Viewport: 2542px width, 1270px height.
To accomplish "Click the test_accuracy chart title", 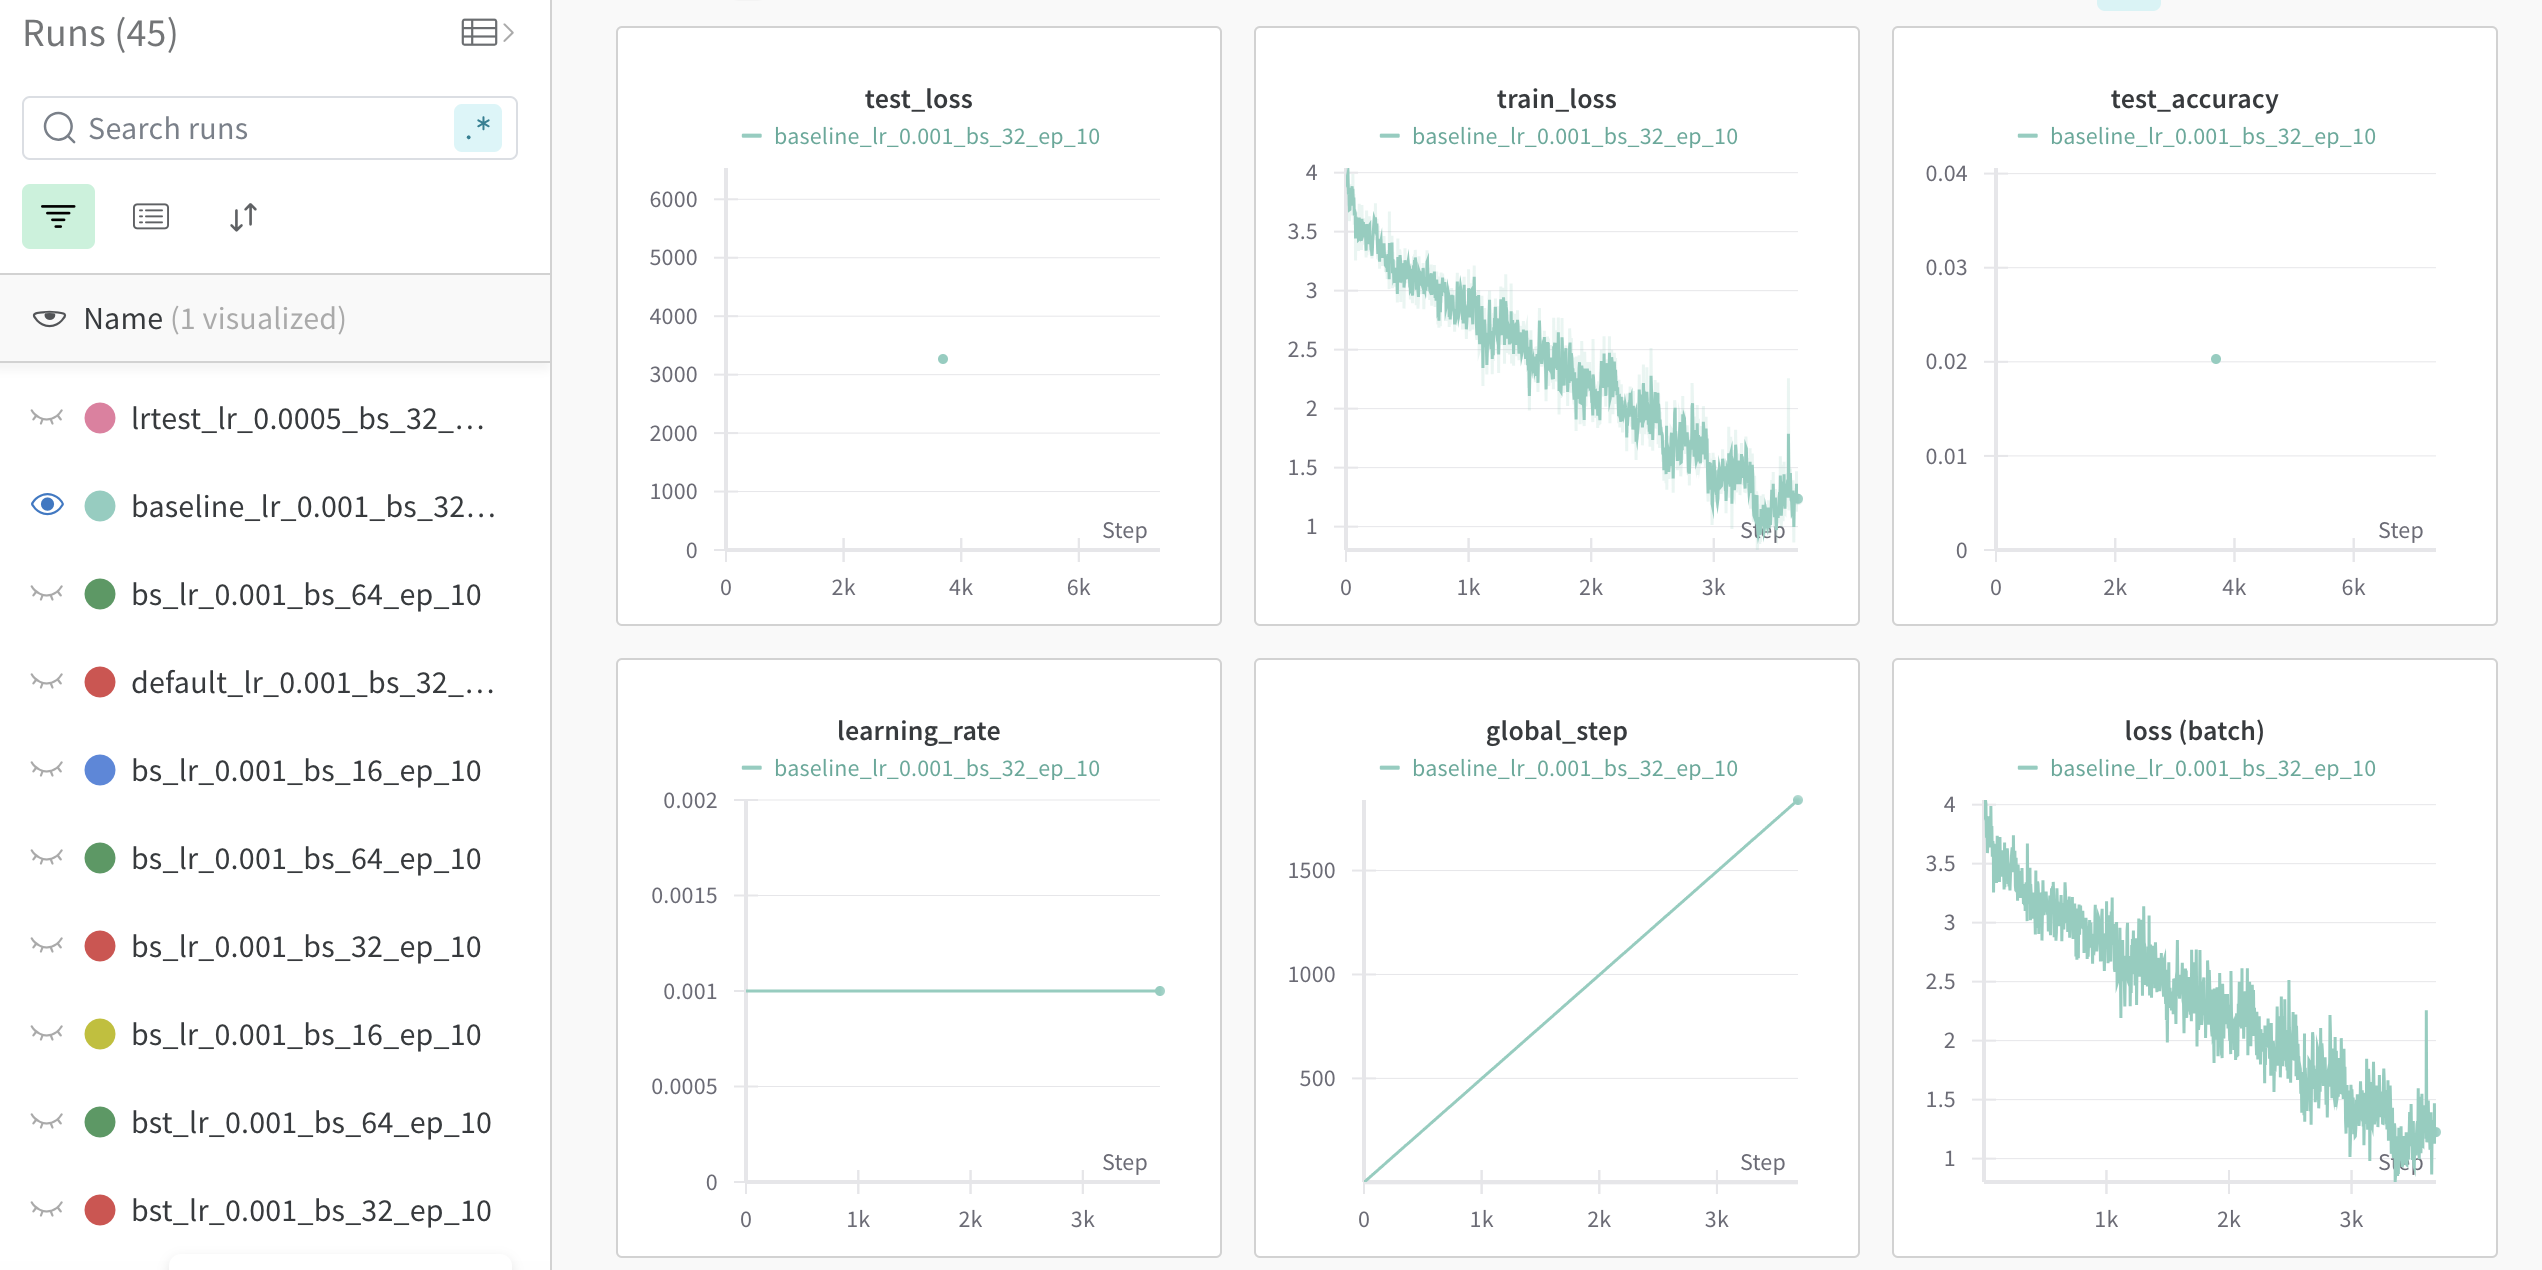I will (2194, 99).
